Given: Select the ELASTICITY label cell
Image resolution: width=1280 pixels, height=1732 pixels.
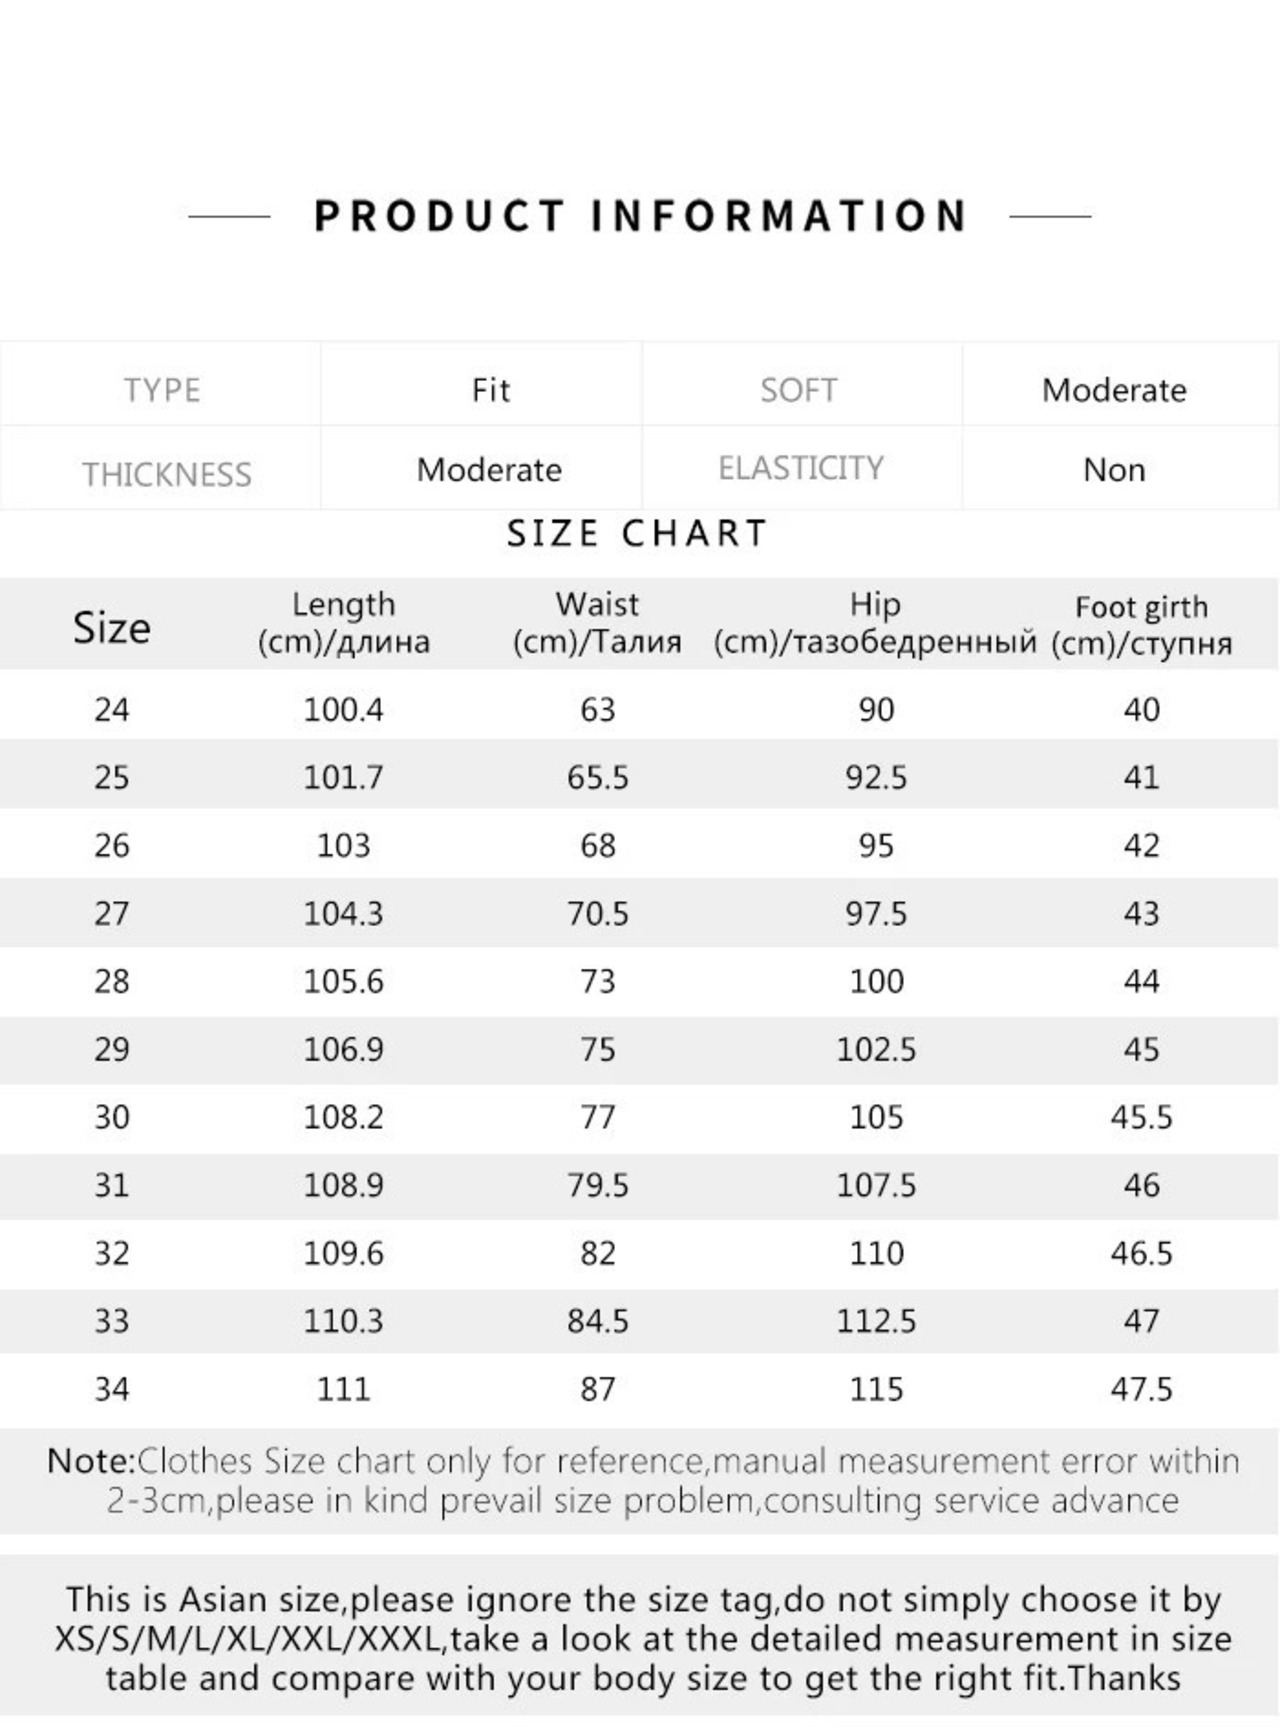Looking at the screenshot, I should (x=800, y=468).
